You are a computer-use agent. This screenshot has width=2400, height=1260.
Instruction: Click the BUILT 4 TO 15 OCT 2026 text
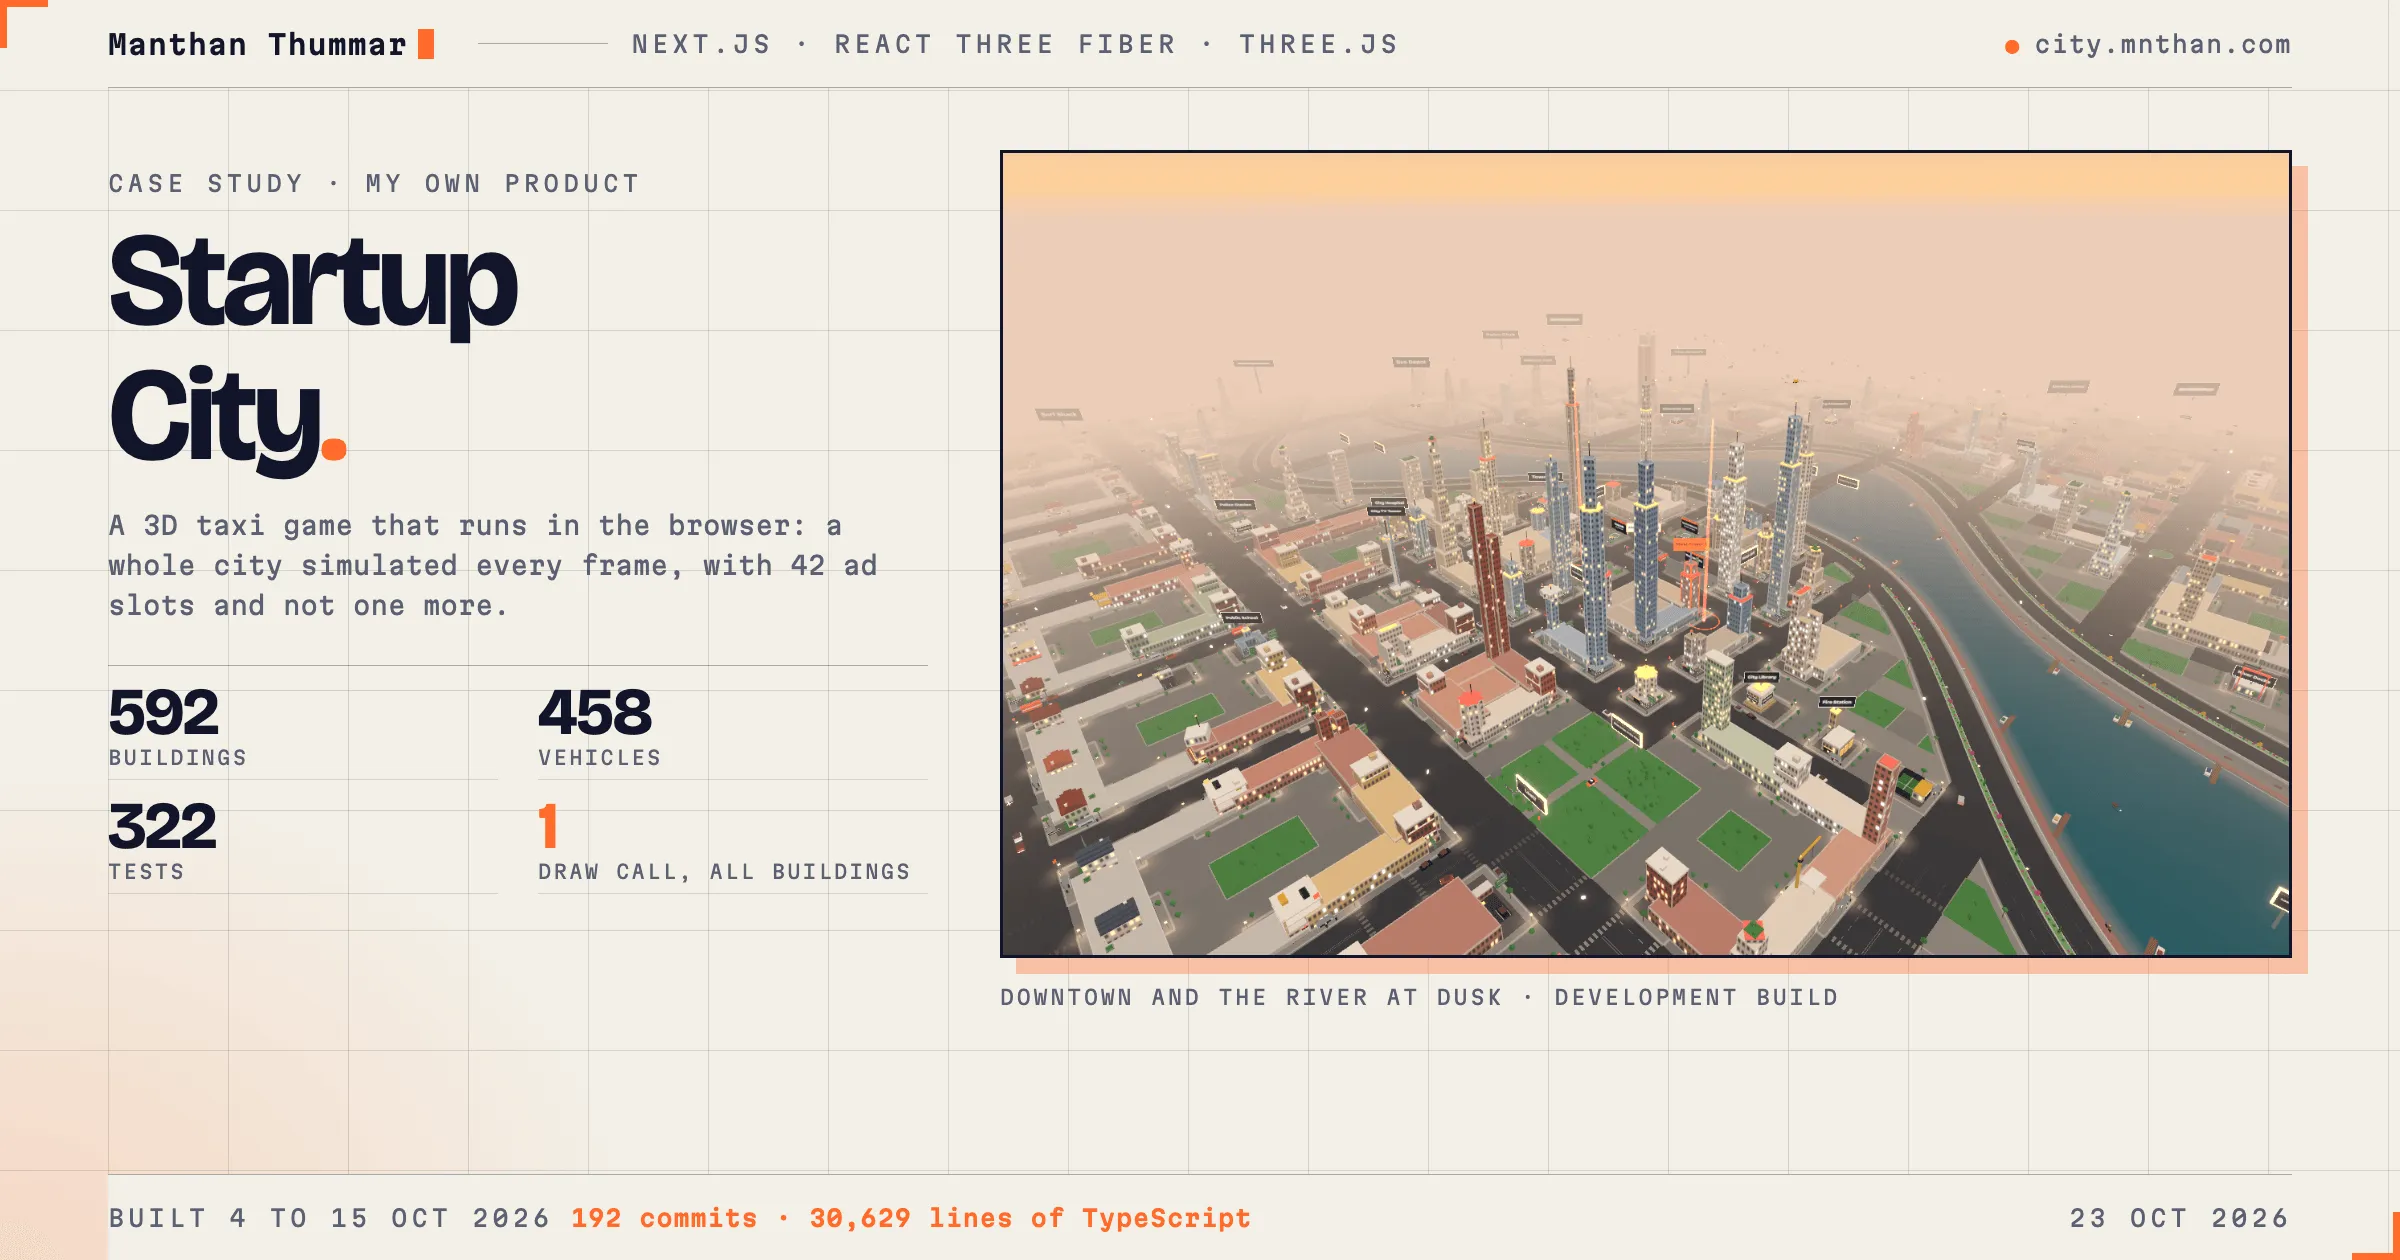click(x=329, y=1218)
